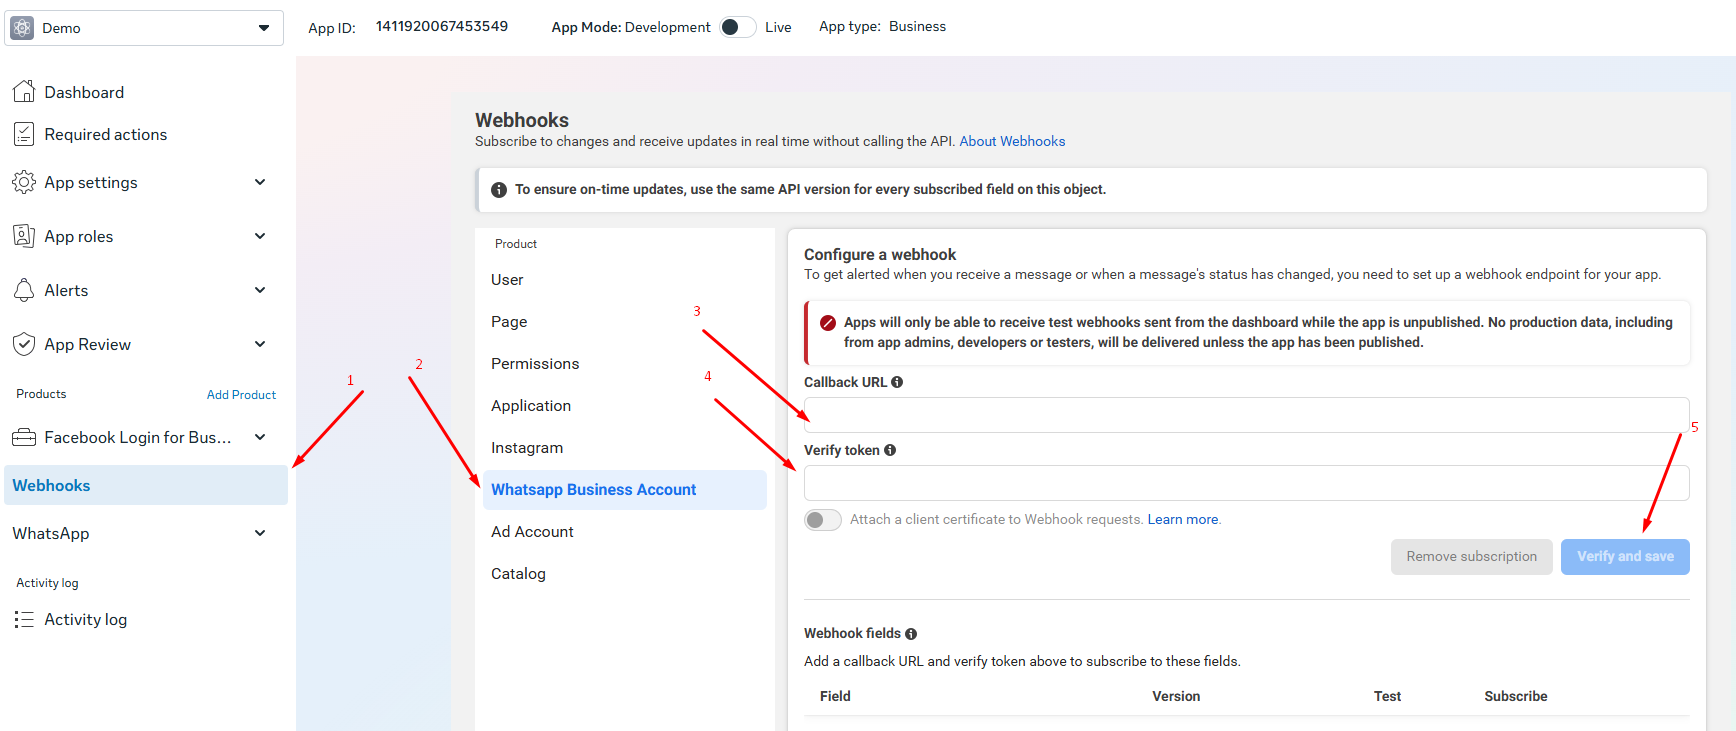This screenshot has height=731, width=1736.
Task: Enable attach client certificate toggle
Action: tap(823, 520)
